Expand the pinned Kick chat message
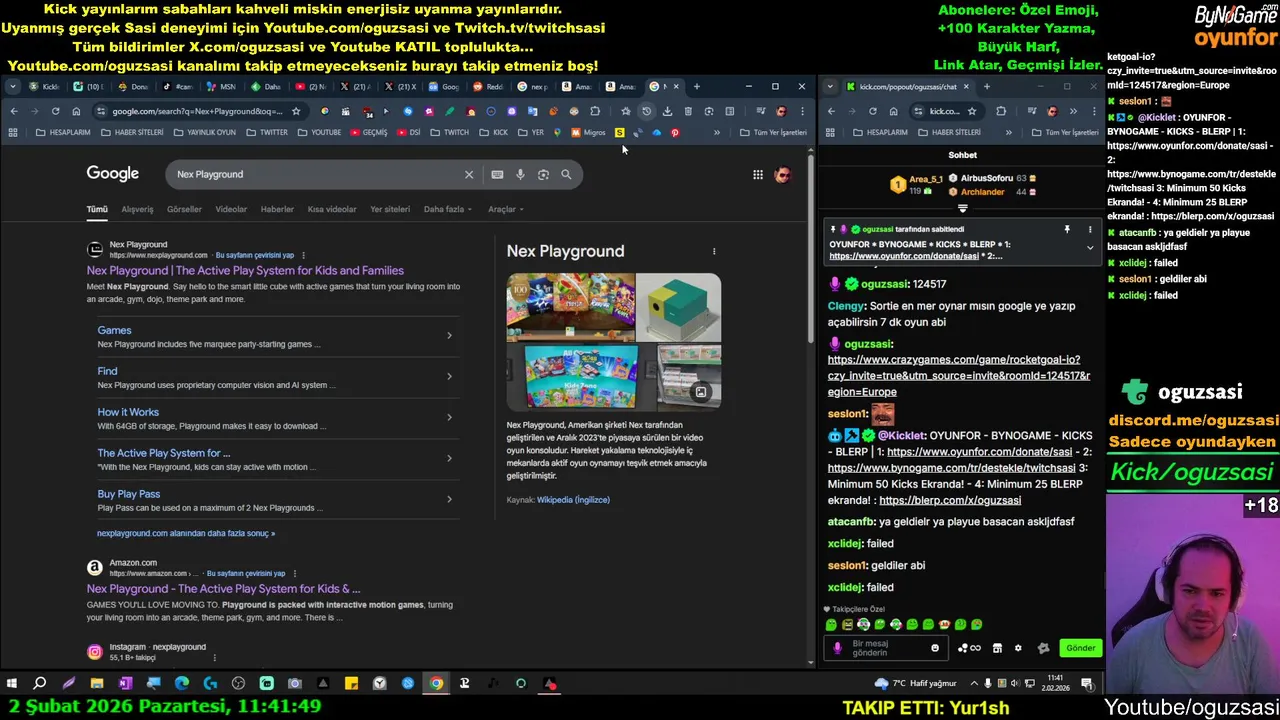The height and width of the screenshot is (720, 1280). click(1090, 247)
